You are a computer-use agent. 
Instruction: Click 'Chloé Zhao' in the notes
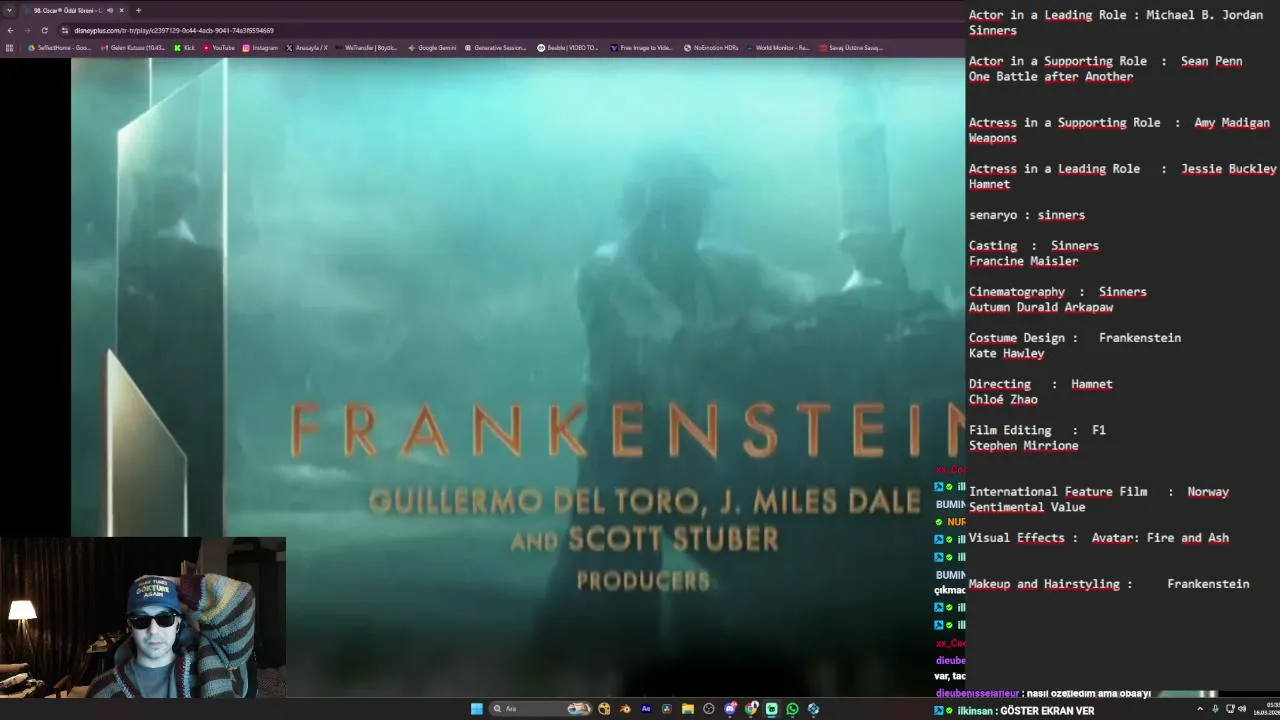[x=1003, y=400]
